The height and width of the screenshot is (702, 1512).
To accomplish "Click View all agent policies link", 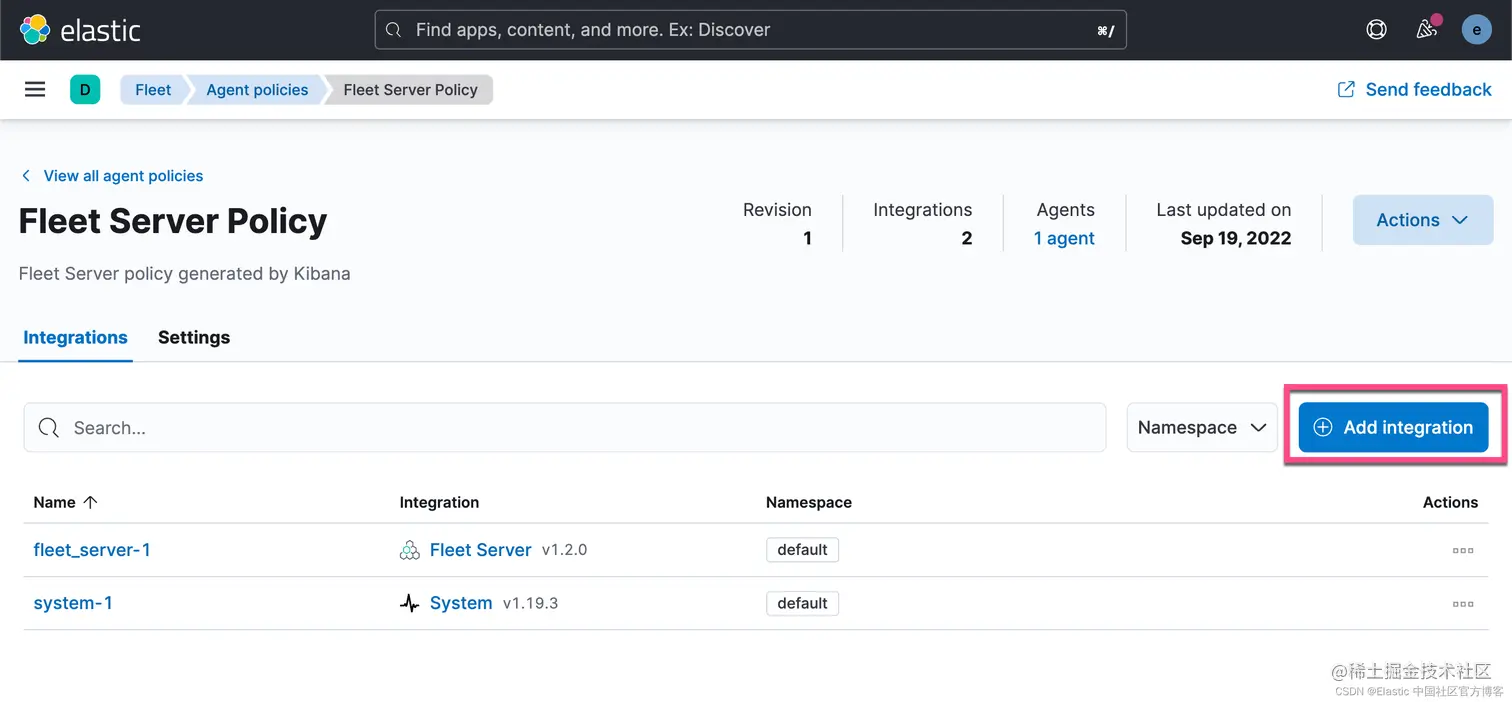I will (x=123, y=176).
